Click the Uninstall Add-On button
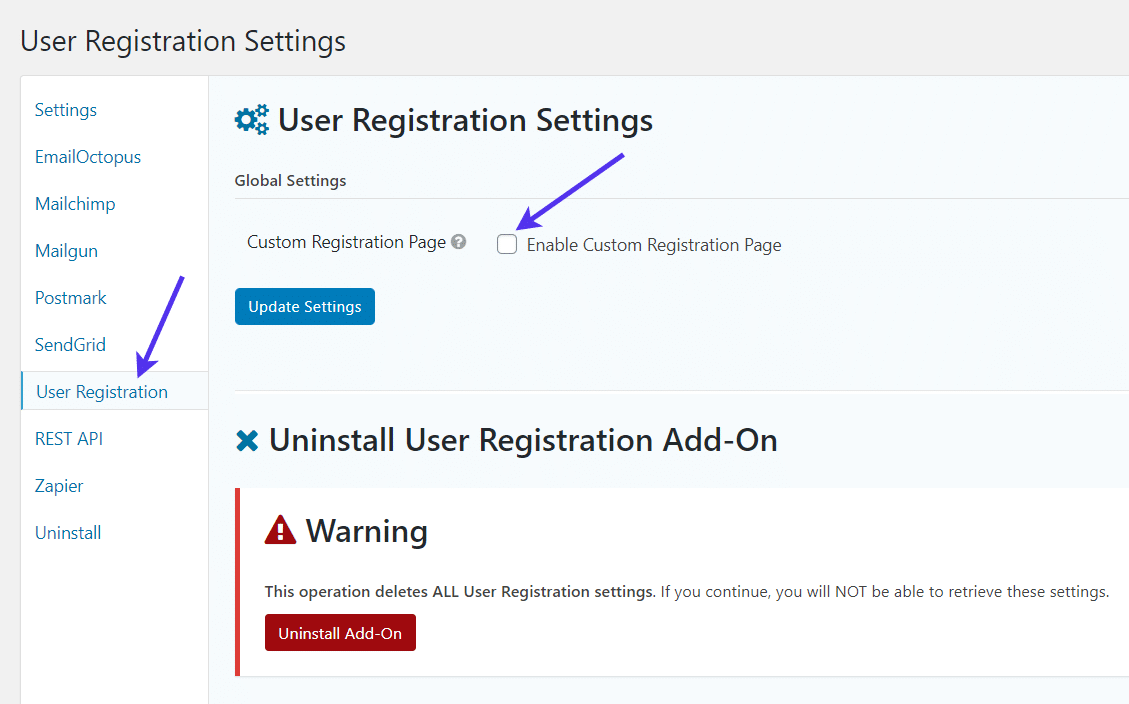Screen dimensions: 1129x704 [x=340, y=632]
